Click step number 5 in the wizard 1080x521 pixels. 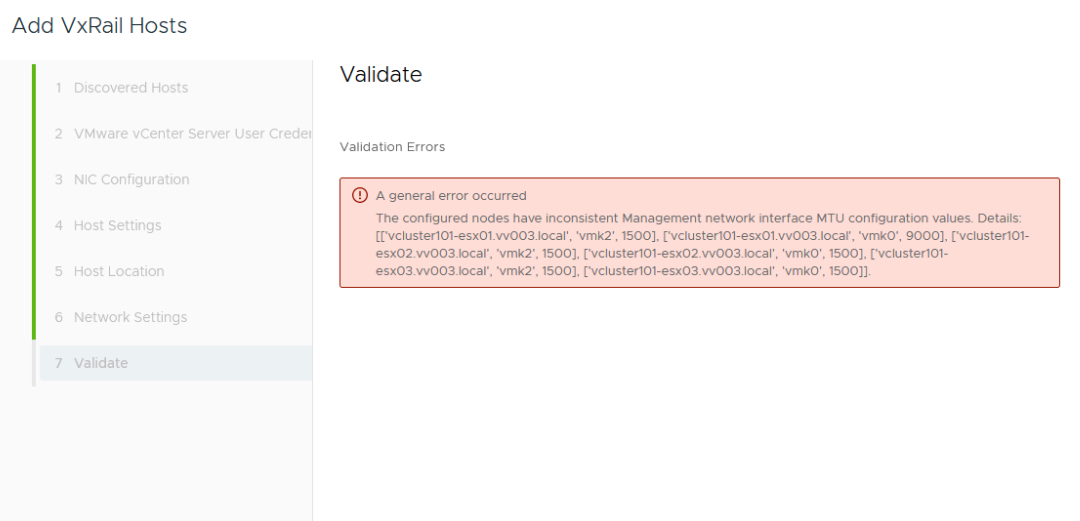tap(59, 272)
